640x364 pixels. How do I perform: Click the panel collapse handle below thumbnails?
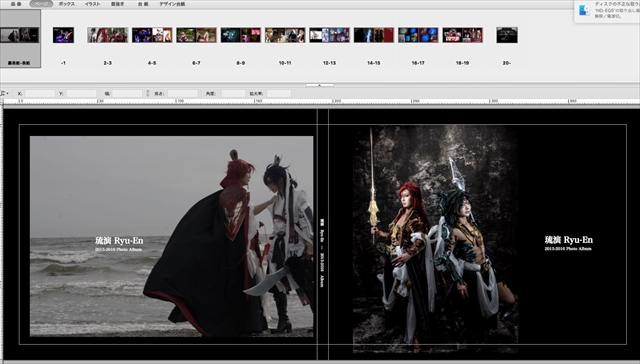pos(320,85)
